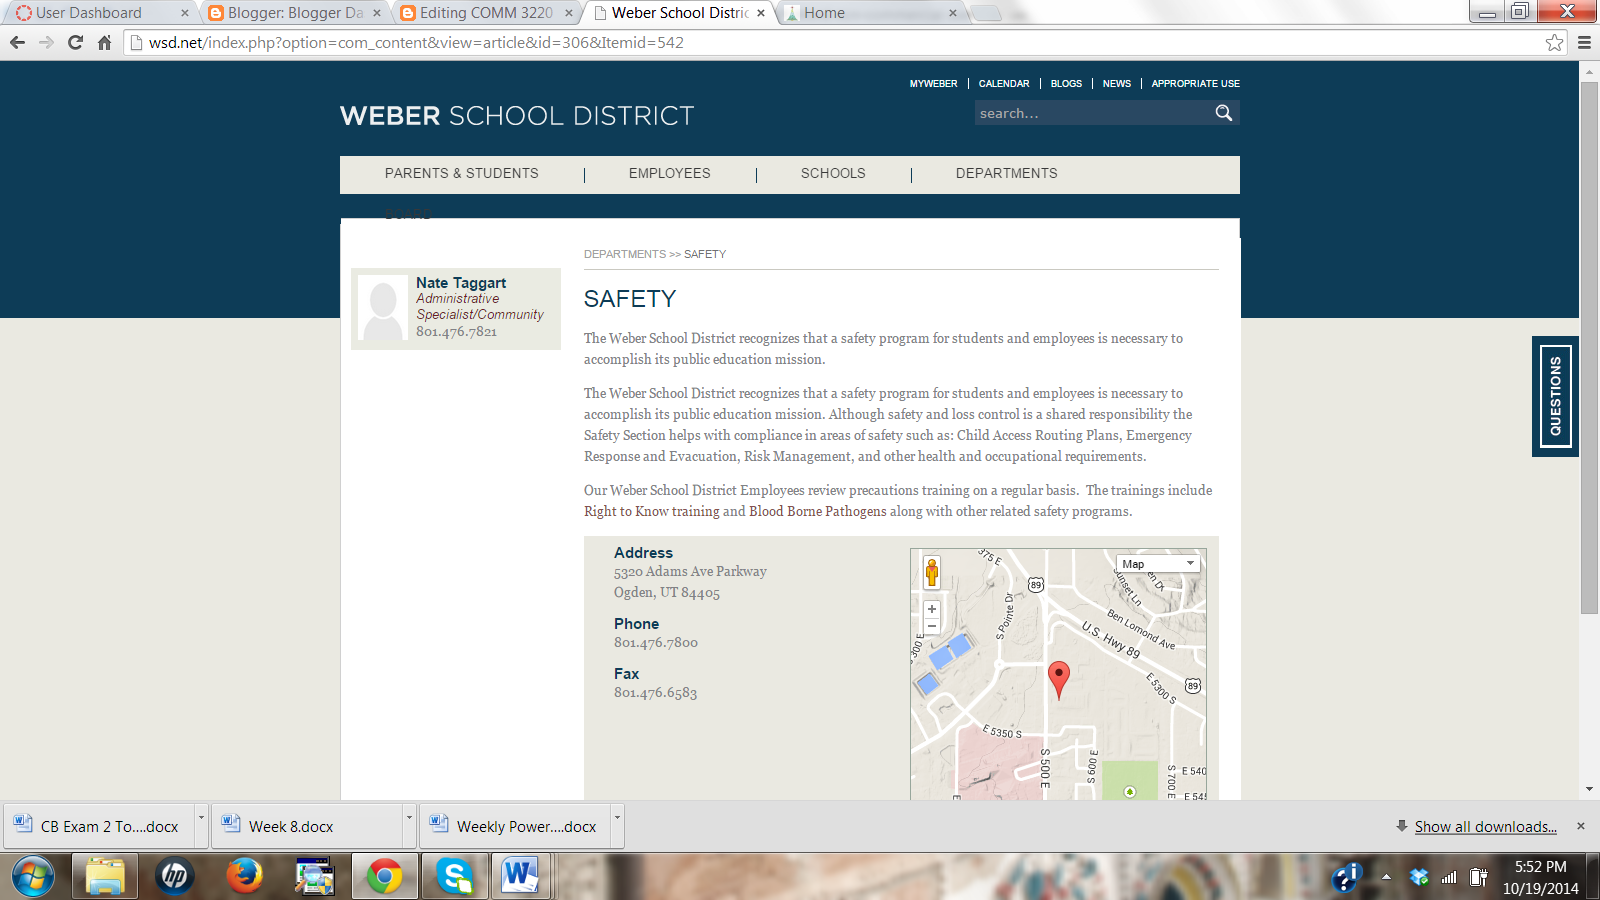Focus the browser address bar
This screenshot has height=900, width=1600.
pyautogui.click(x=845, y=43)
